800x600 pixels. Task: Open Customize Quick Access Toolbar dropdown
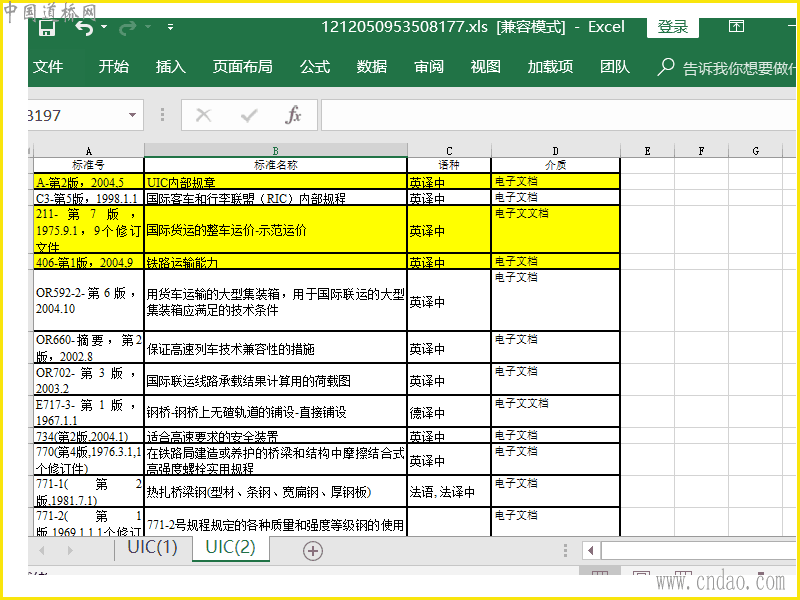tap(170, 27)
